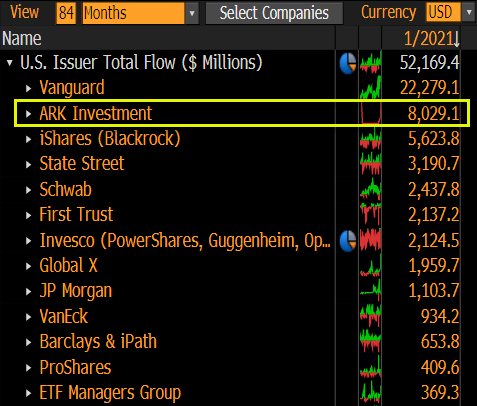Click the USD currency field

click(x=443, y=13)
